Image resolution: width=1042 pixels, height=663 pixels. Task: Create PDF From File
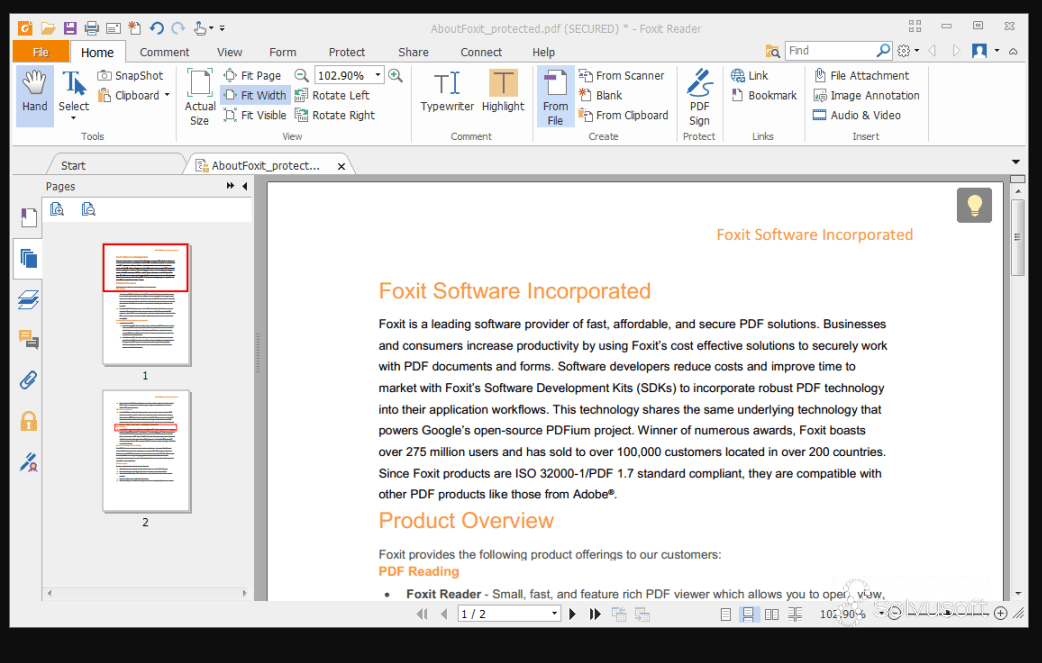555,97
